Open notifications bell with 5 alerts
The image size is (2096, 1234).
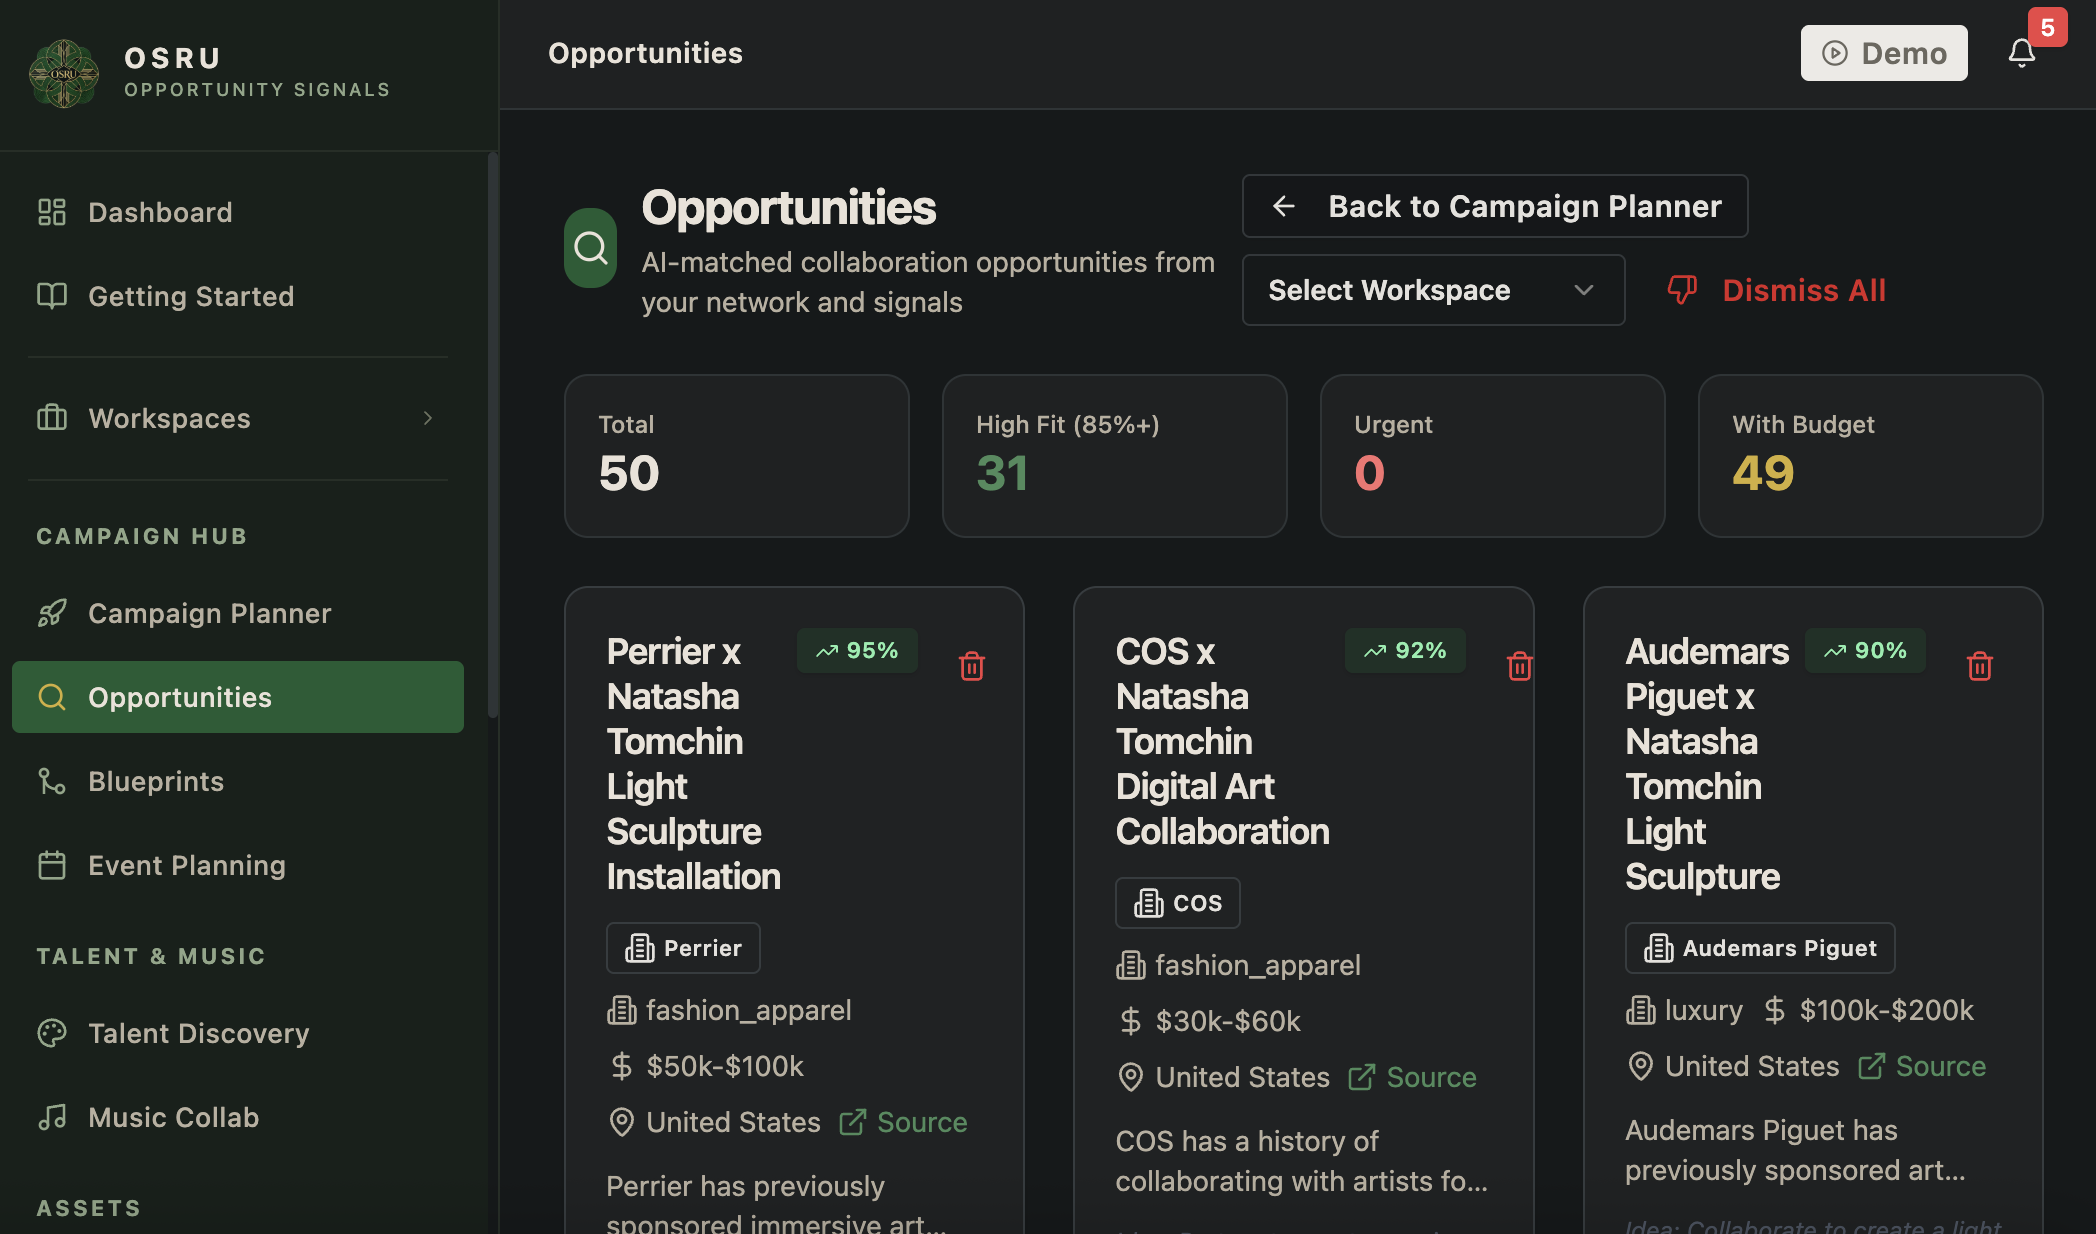pos(2021,53)
